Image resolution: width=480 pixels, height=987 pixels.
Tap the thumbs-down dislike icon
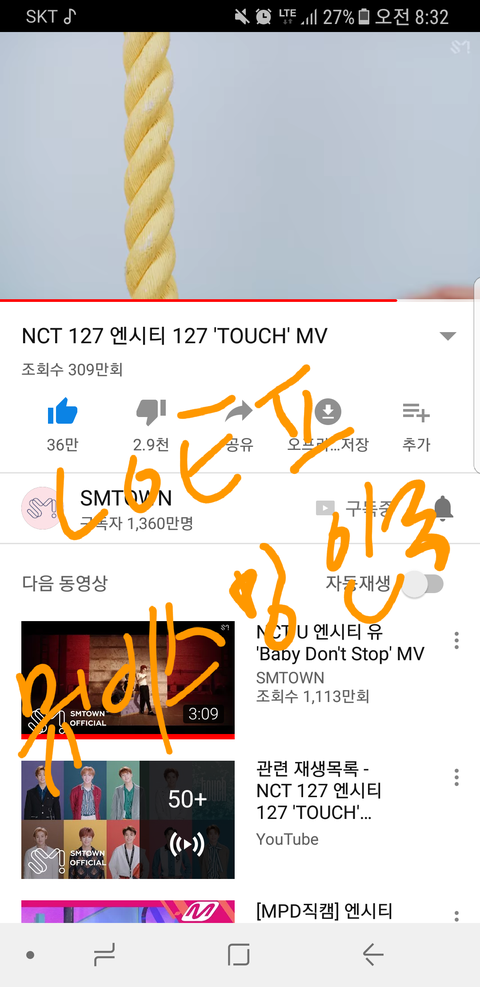tap(151, 412)
